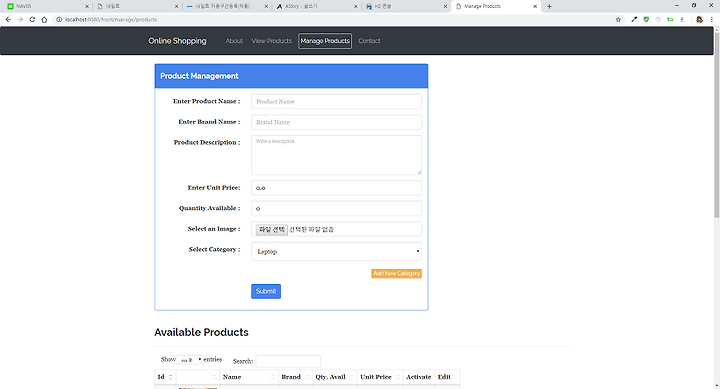This screenshot has width=720, height=389.
Task: Click inside the Product Description textarea
Action: point(336,155)
